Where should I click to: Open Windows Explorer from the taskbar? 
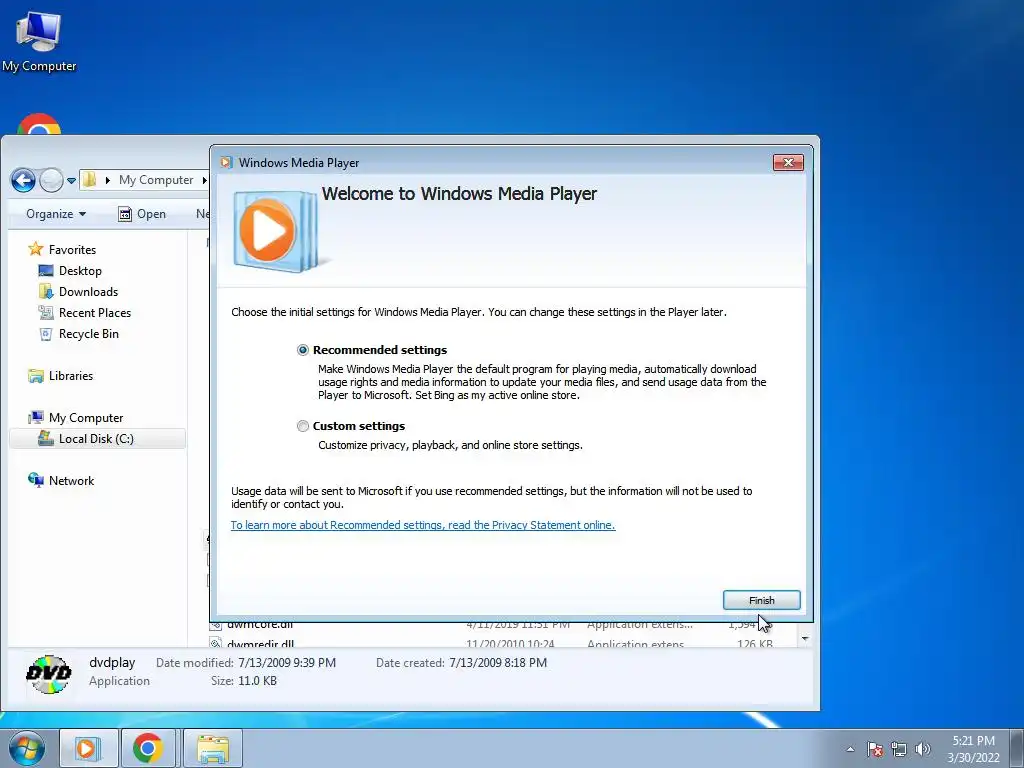tap(213, 748)
